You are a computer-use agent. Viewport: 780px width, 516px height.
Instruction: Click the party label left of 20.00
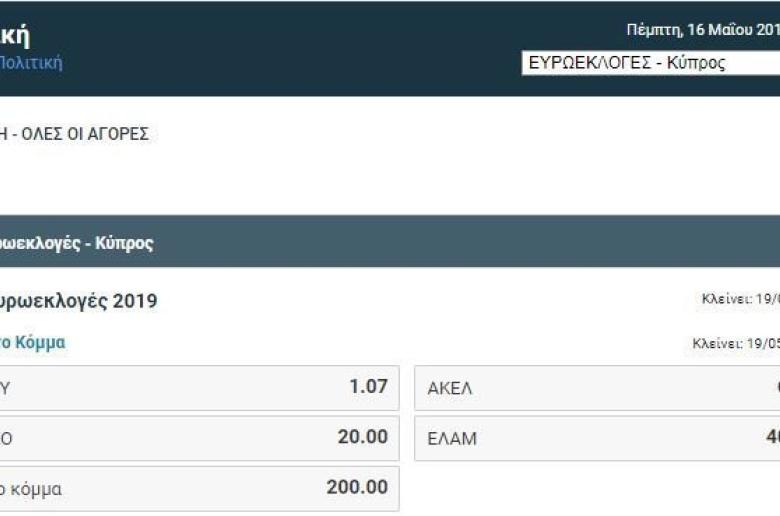click(x=6, y=439)
